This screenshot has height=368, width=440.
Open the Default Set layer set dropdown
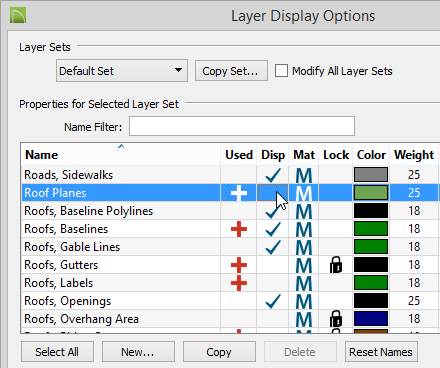pos(122,71)
